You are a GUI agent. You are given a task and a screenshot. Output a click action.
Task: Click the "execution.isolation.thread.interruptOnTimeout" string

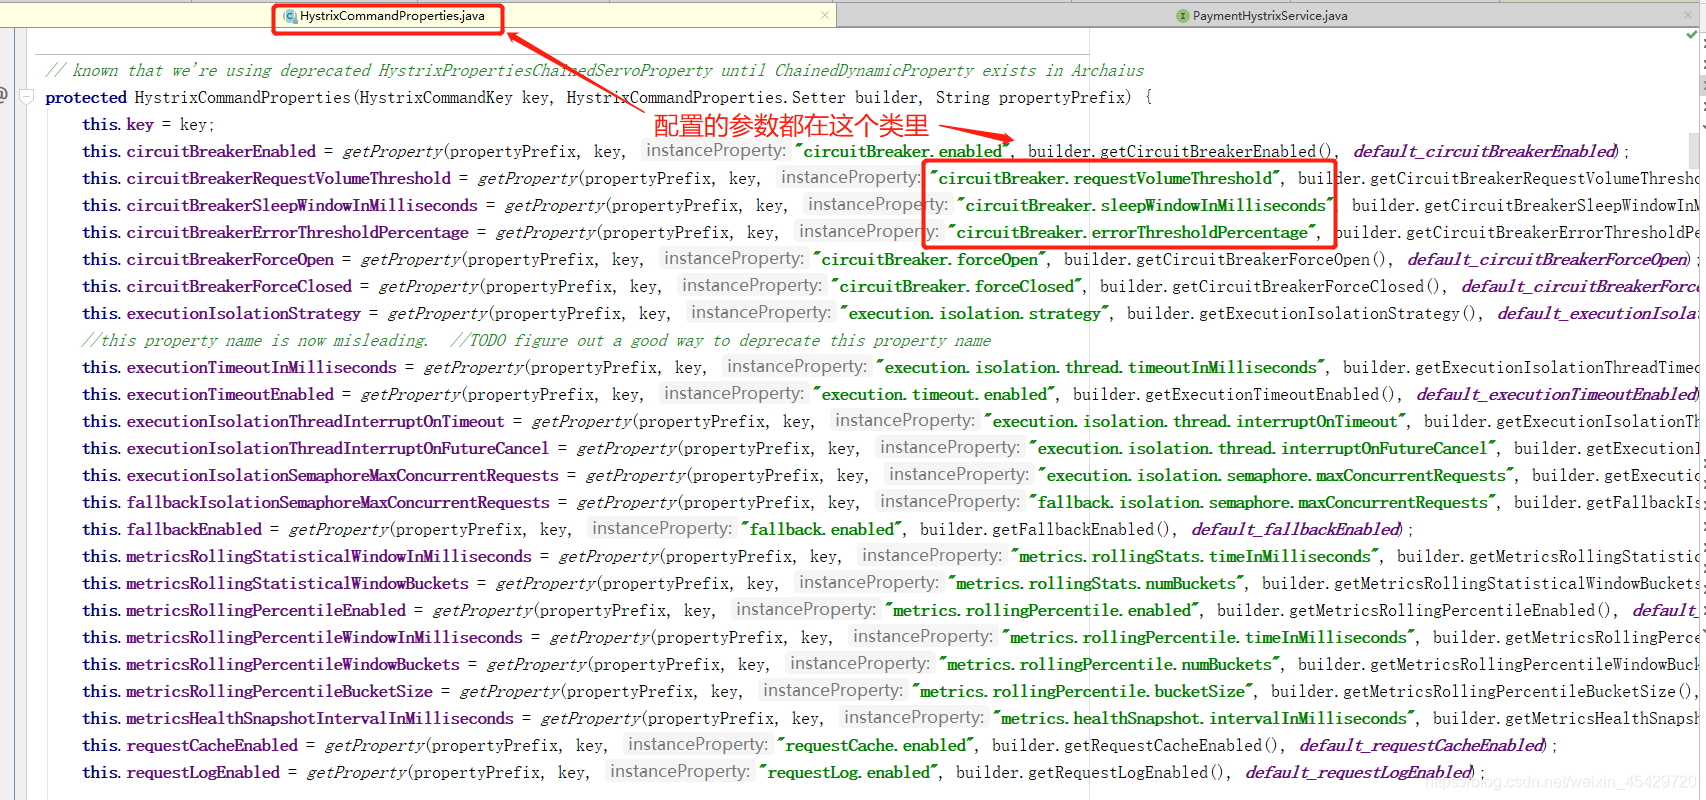pos(1195,421)
